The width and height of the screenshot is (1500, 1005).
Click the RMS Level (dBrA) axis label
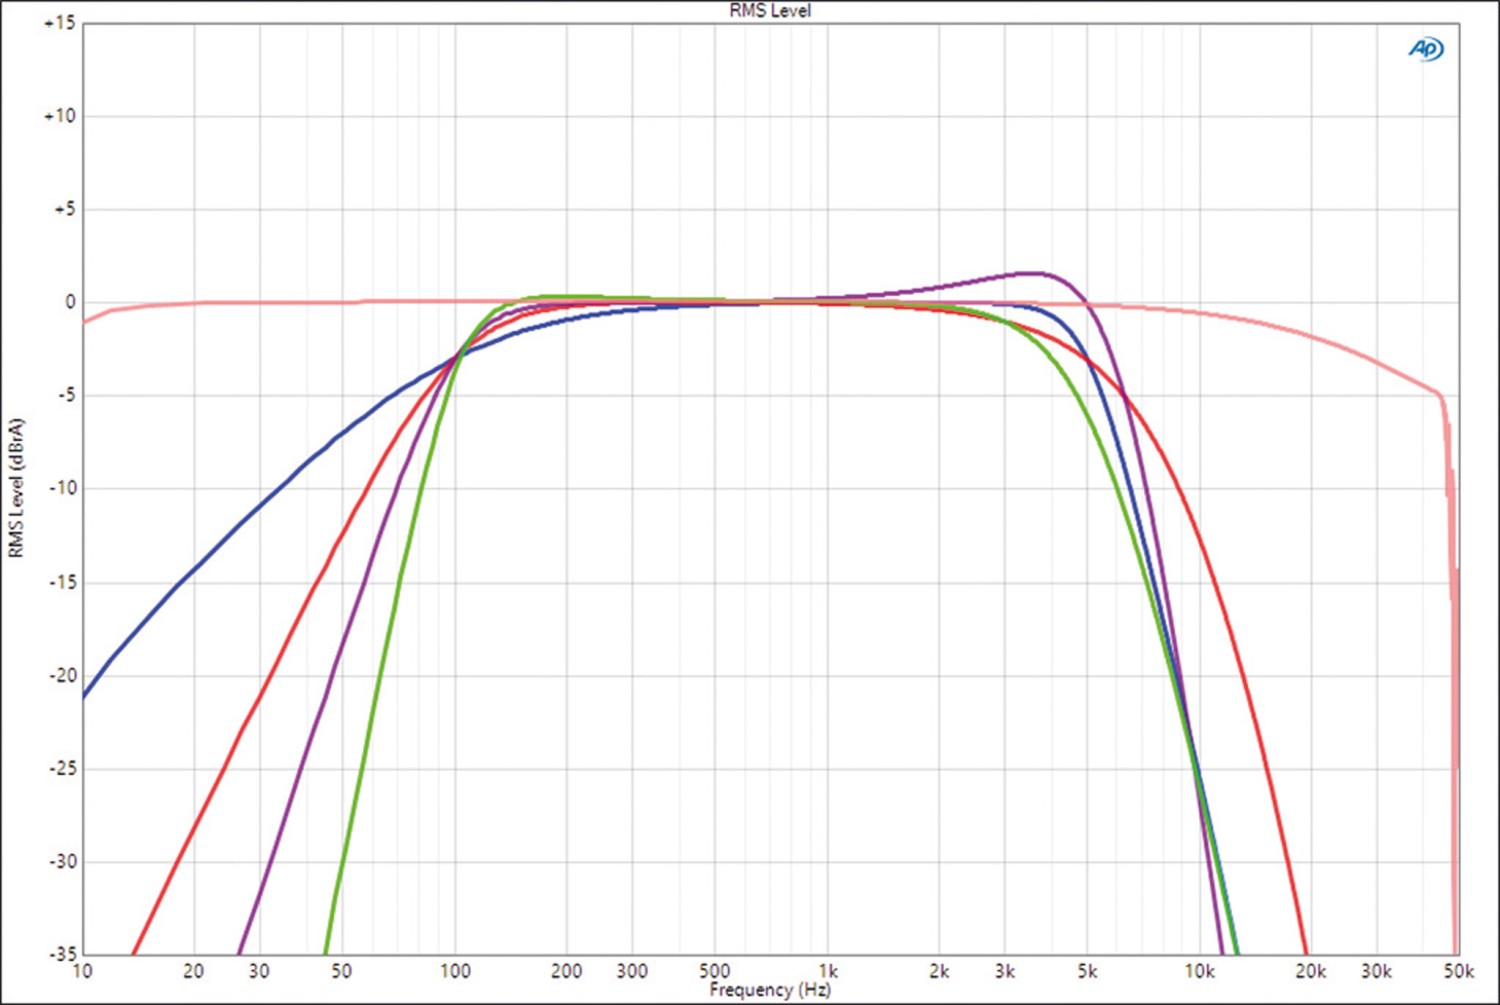pos(15,487)
